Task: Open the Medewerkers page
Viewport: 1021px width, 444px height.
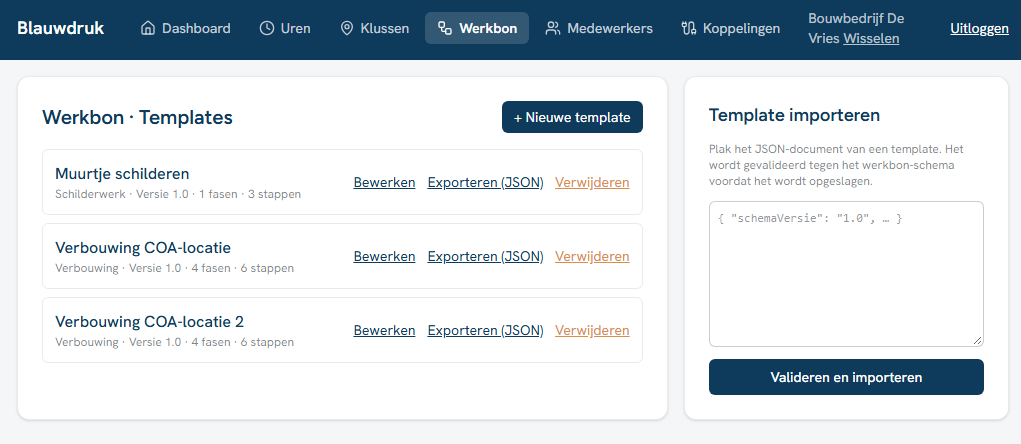Action: [x=599, y=28]
